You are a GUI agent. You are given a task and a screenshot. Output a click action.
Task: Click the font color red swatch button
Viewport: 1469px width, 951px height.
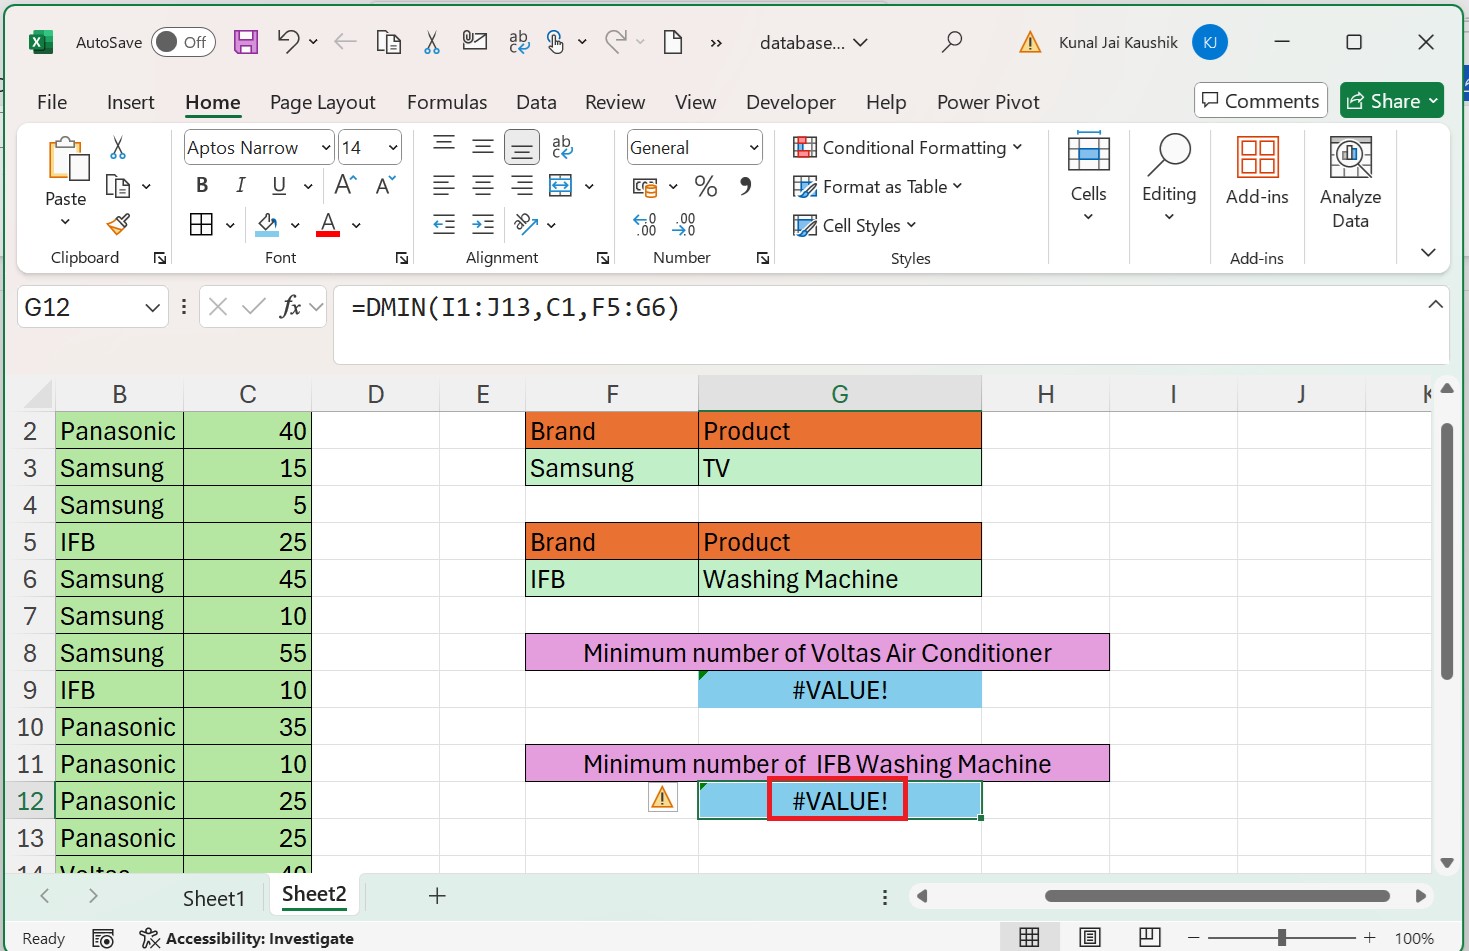(x=328, y=224)
